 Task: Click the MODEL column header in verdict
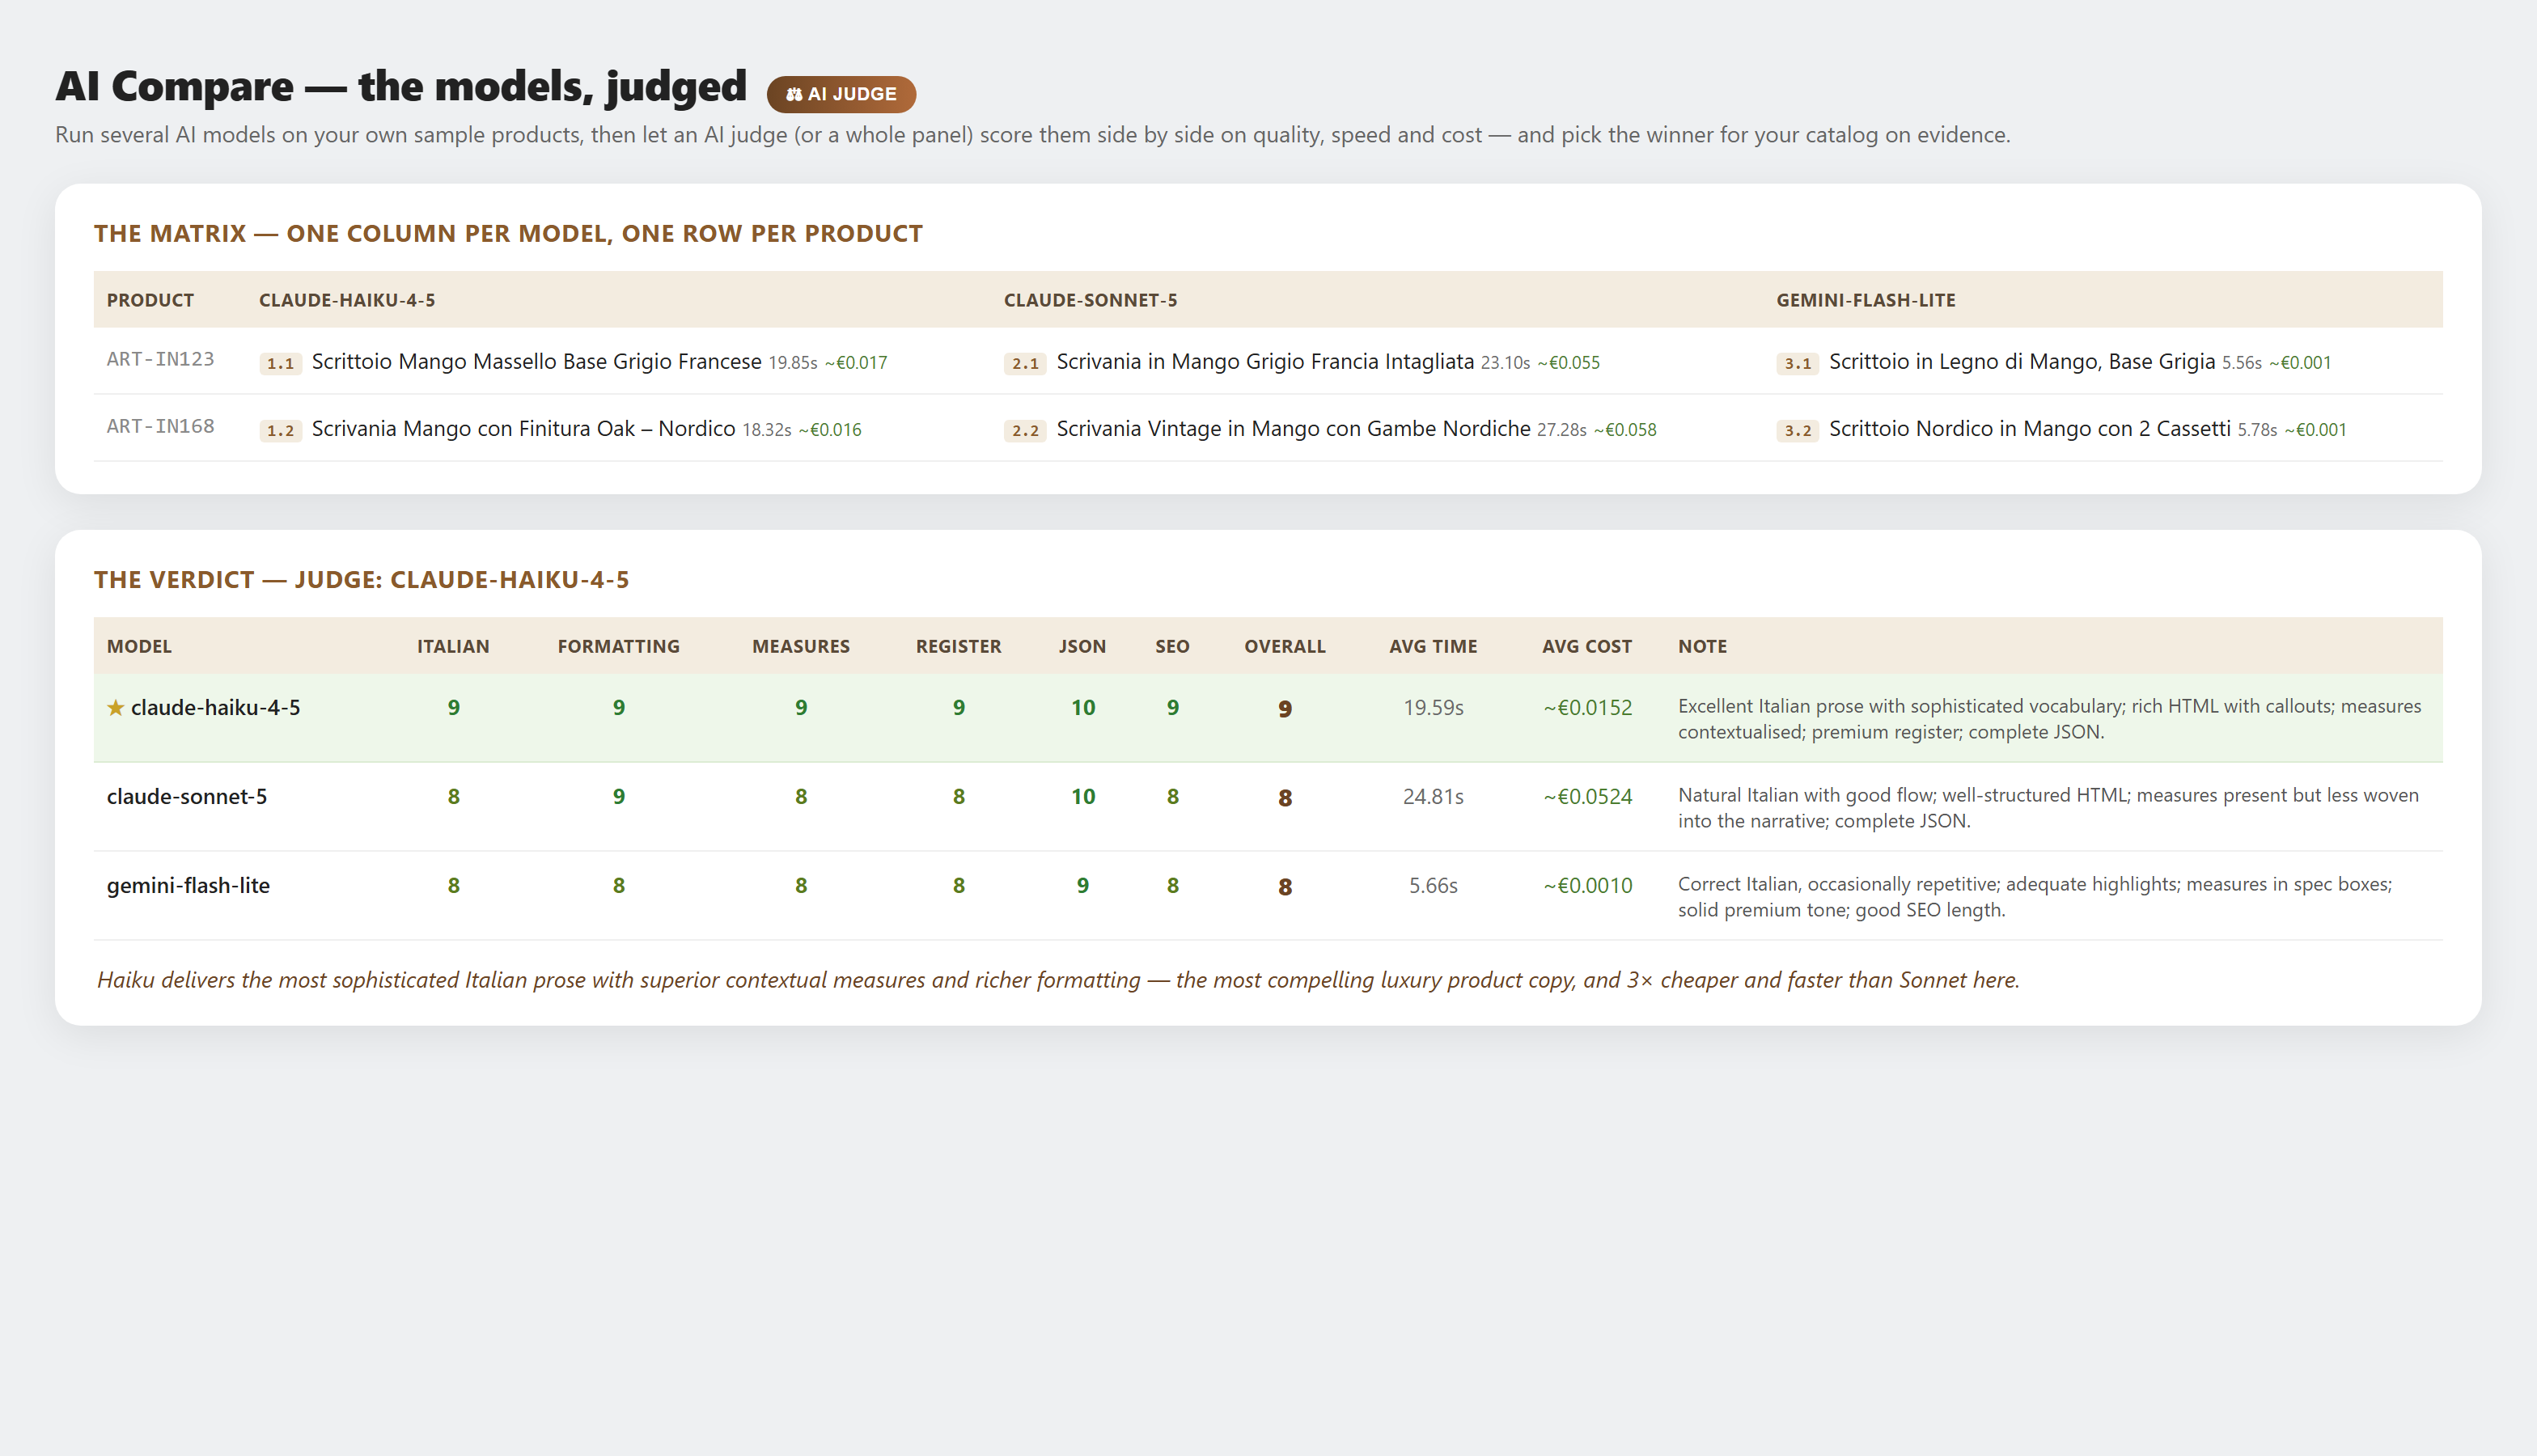coord(139,646)
